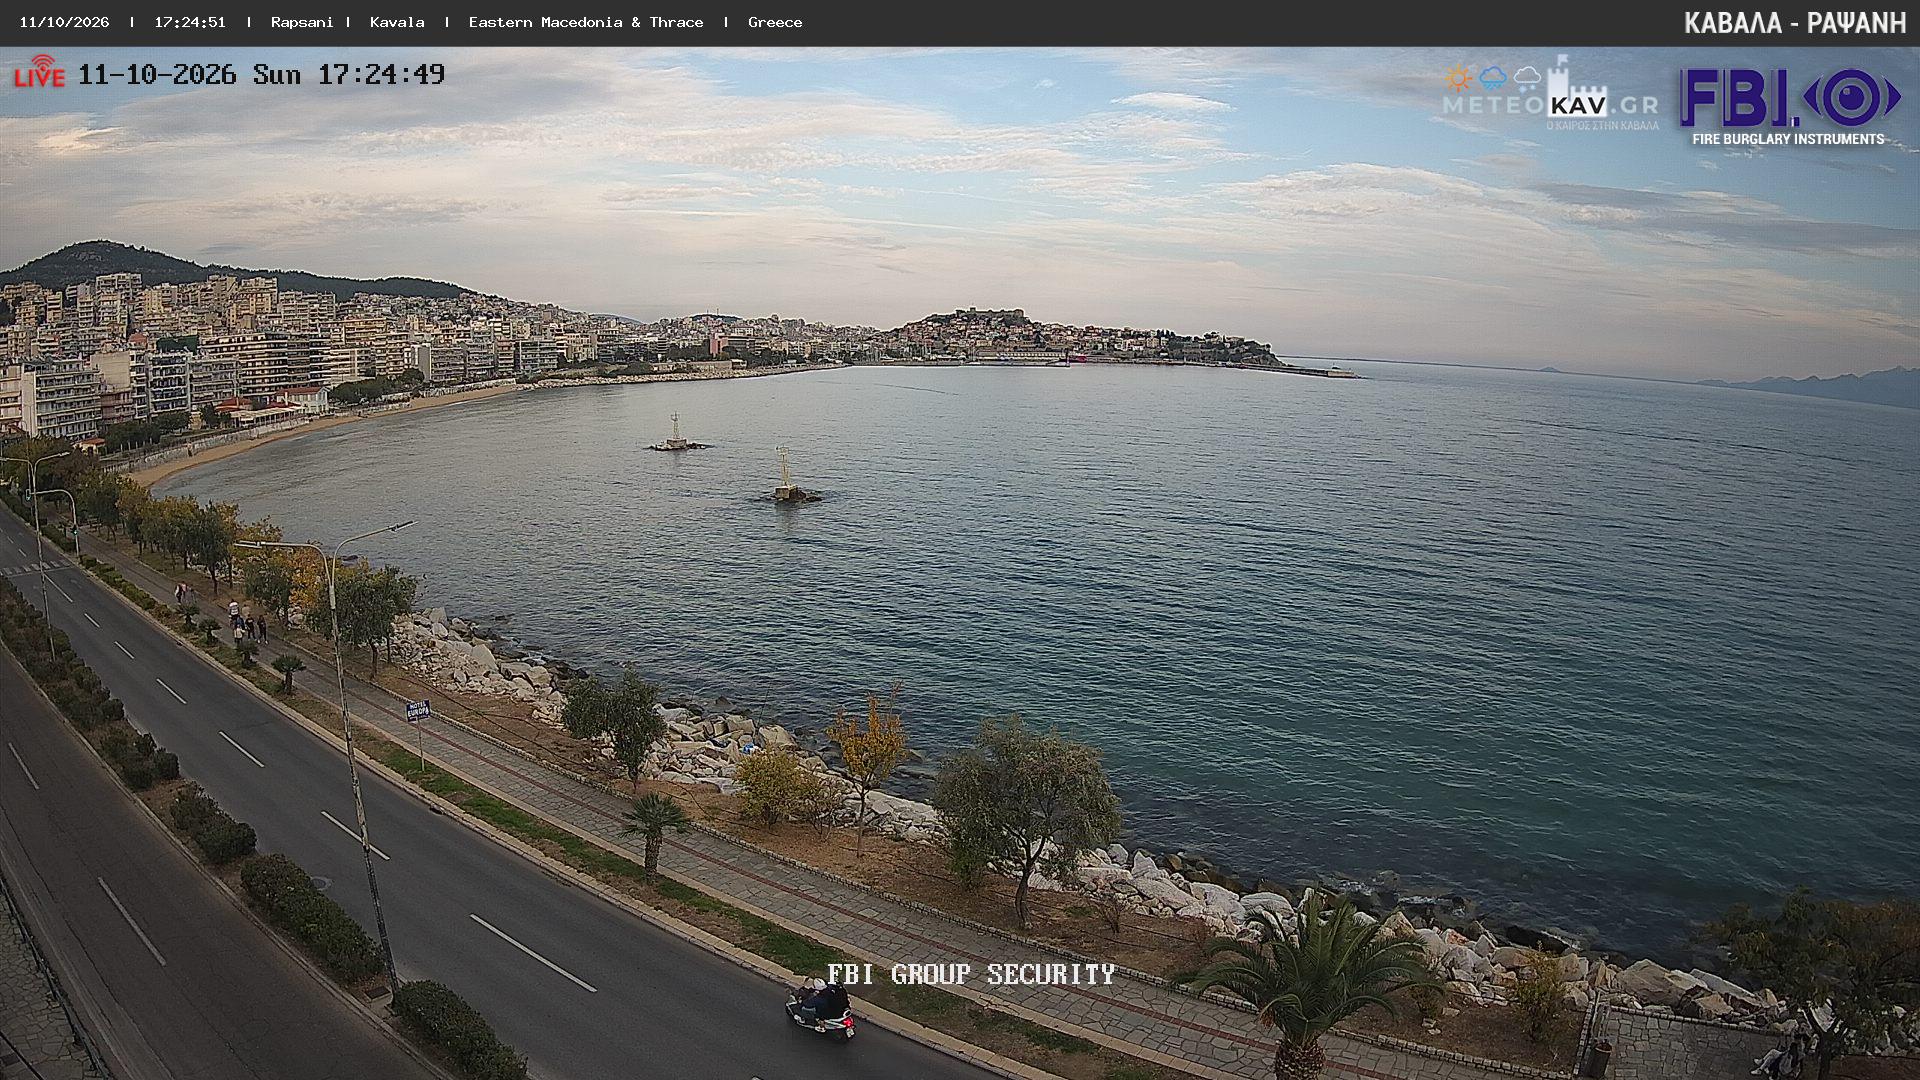Click the grey cloud icon beside the castle logo
This screenshot has height=1080, width=1920.
coord(1527,78)
